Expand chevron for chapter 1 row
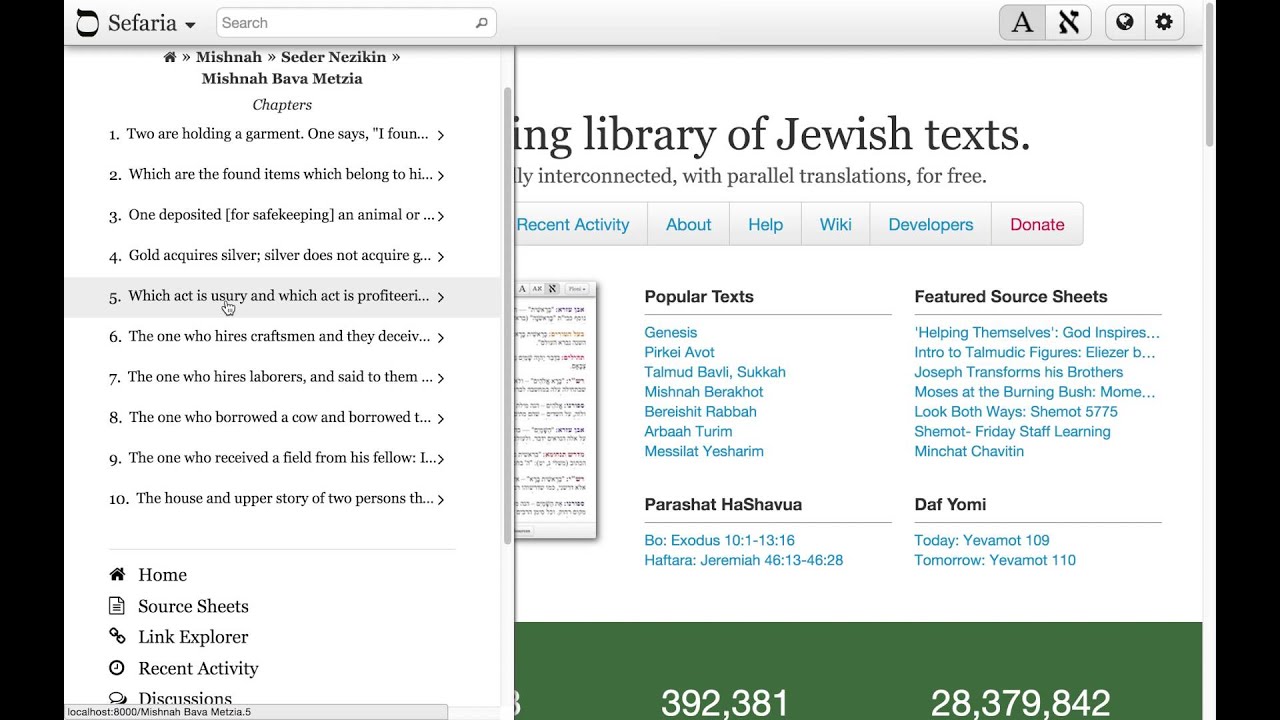 tap(440, 134)
